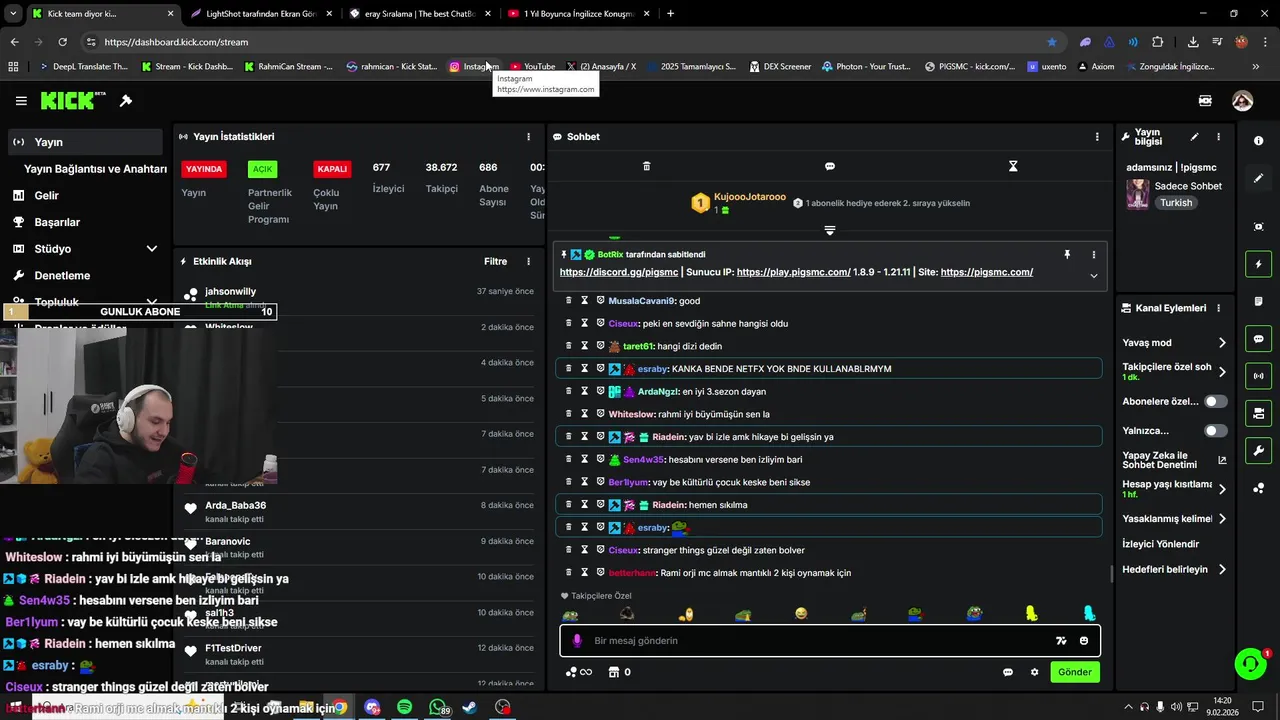This screenshot has width=1280, height=720.
Task: Click İzleyici Yönlendir
Action: point(1161,544)
